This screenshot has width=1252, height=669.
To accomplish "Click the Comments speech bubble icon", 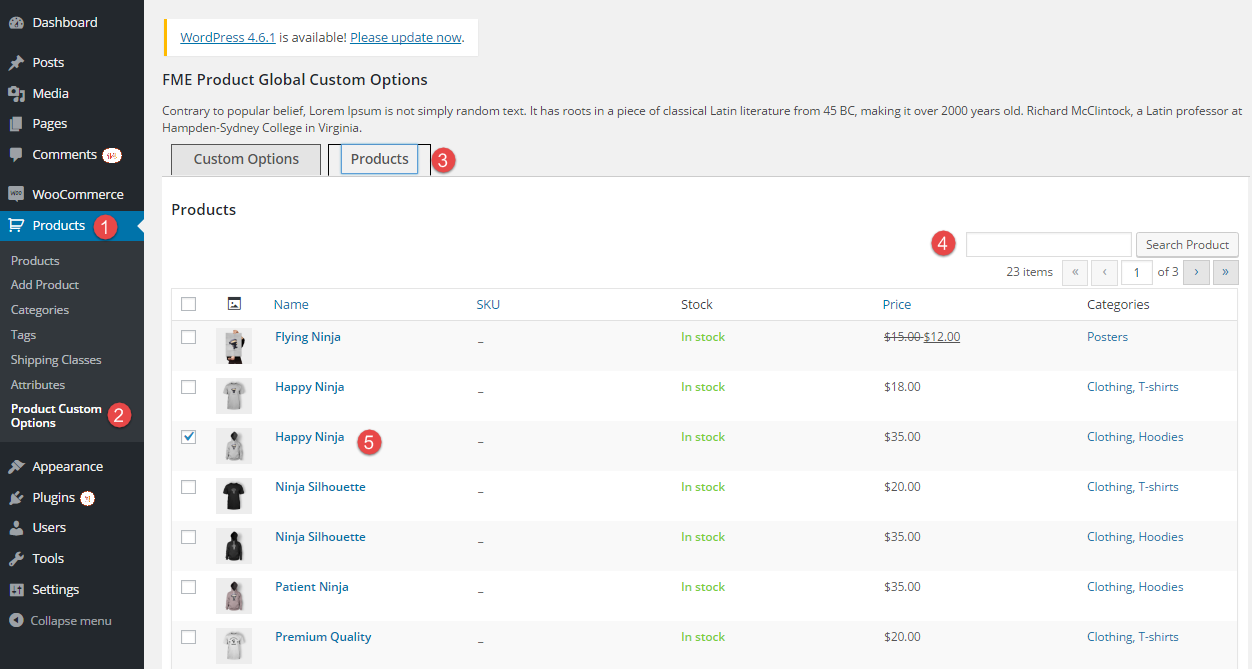I will click(x=16, y=155).
